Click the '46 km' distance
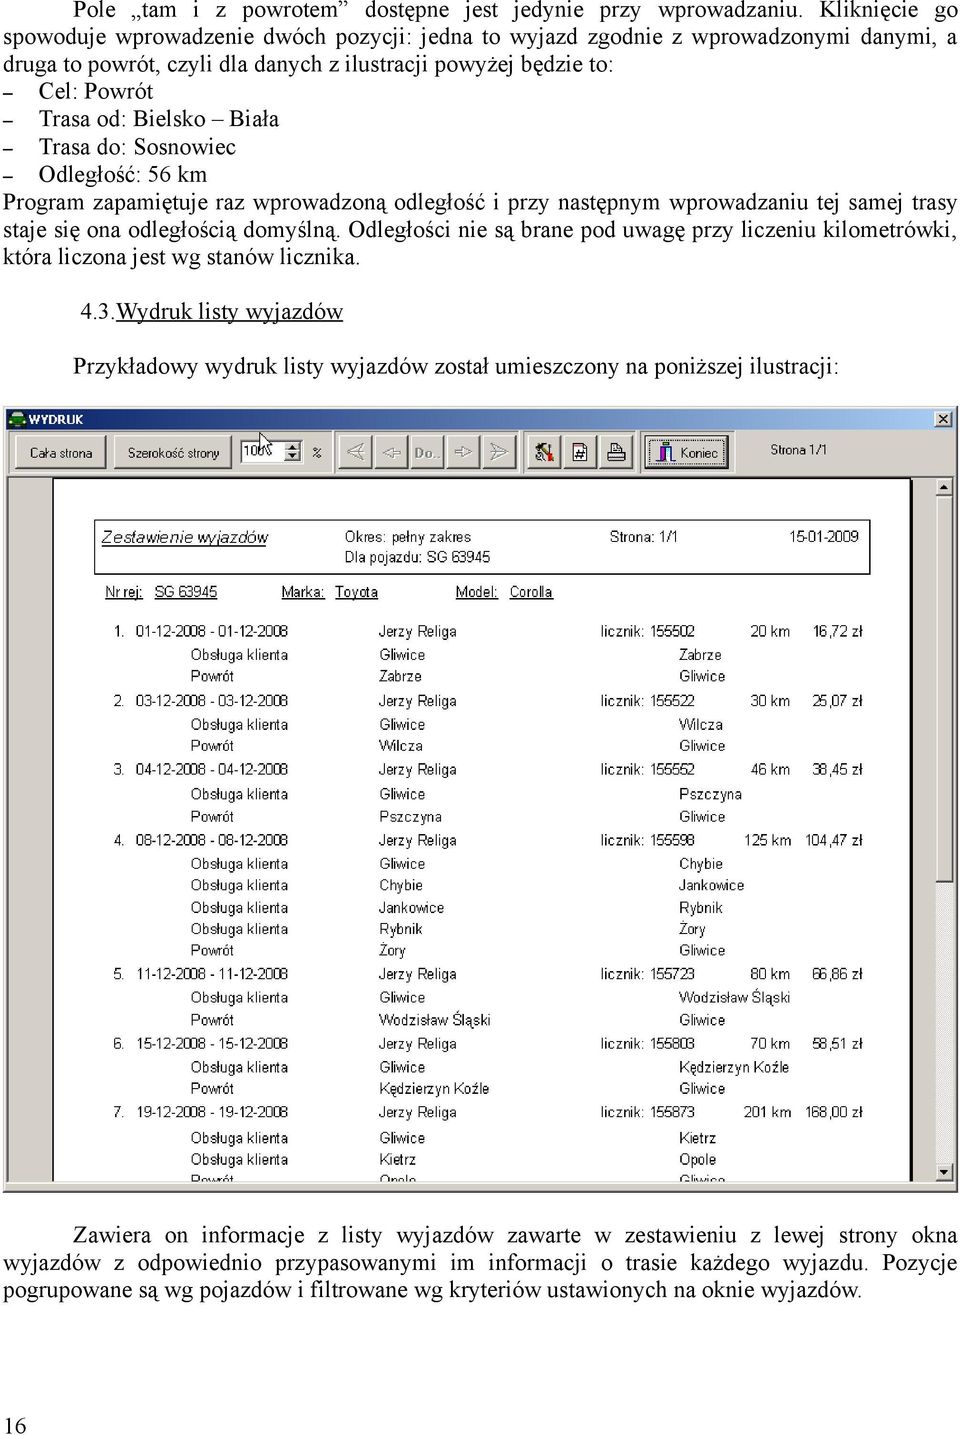The height and width of the screenshot is (1435, 960). pyautogui.click(x=770, y=770)
